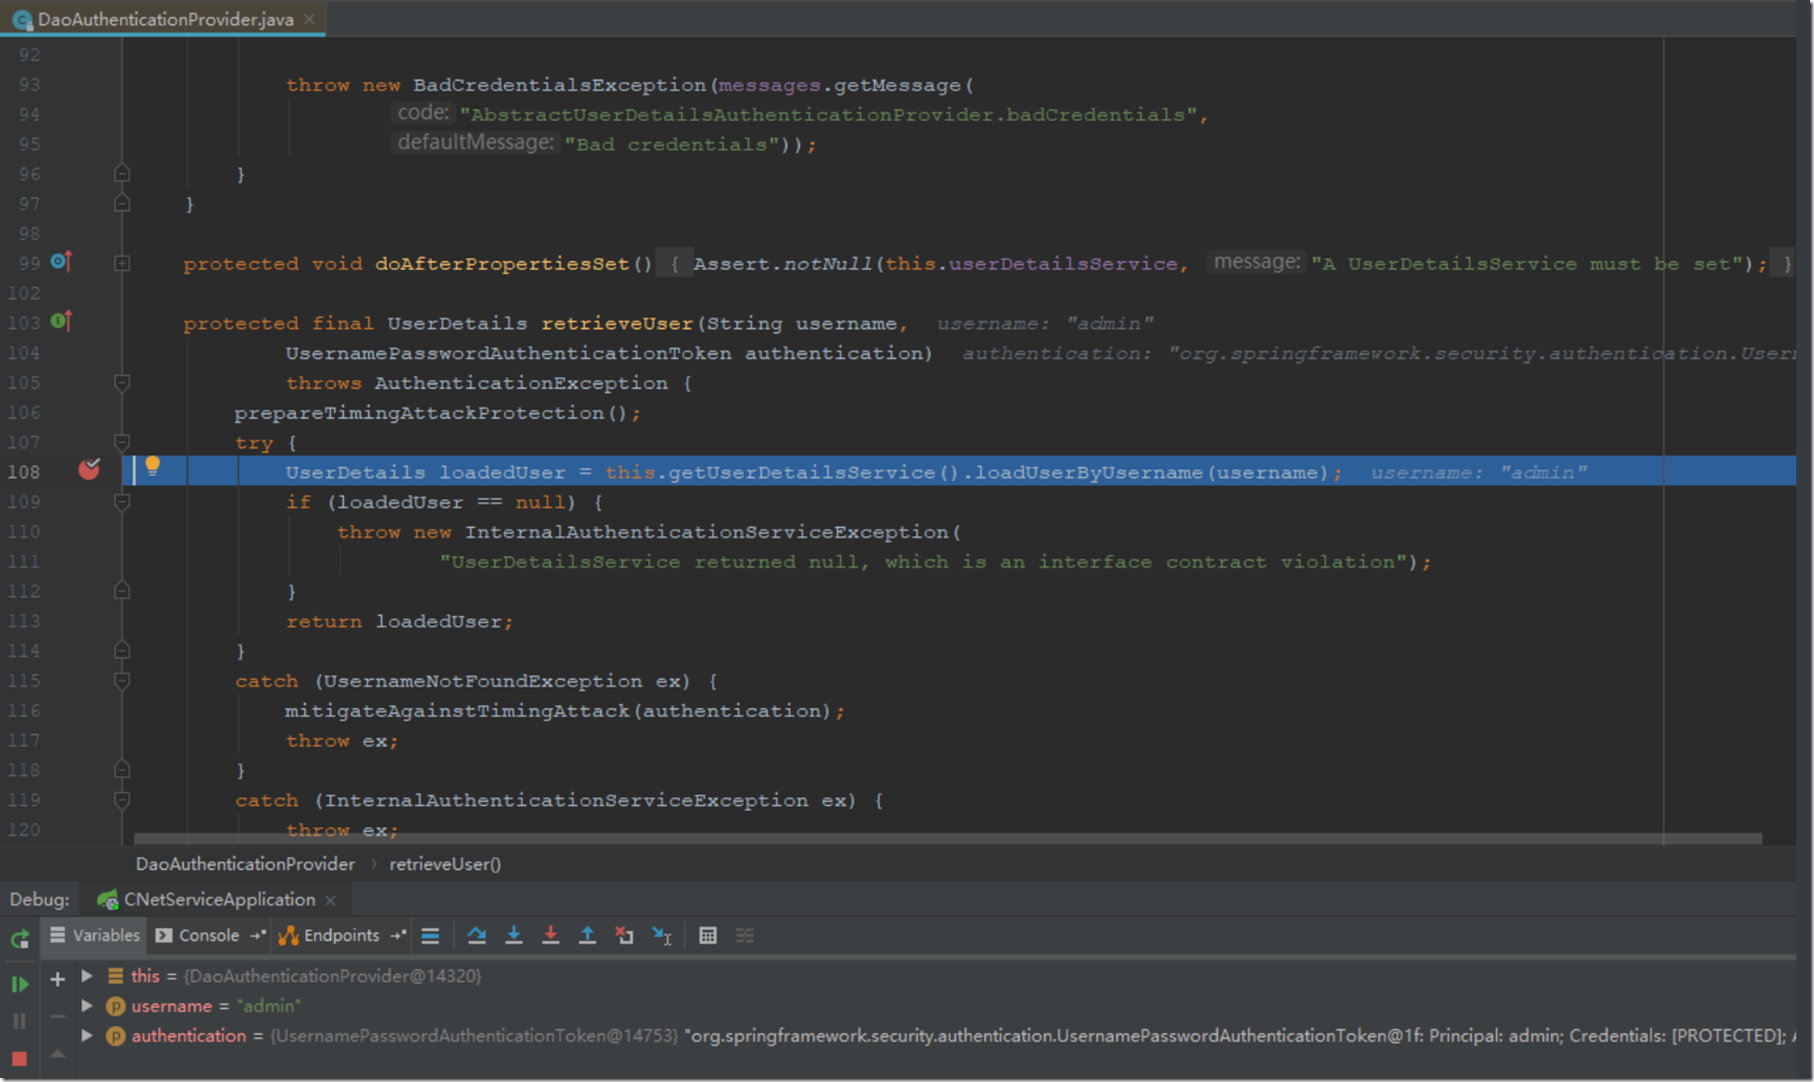Rerun CNetServiceApplication debug session

(19, 938)
